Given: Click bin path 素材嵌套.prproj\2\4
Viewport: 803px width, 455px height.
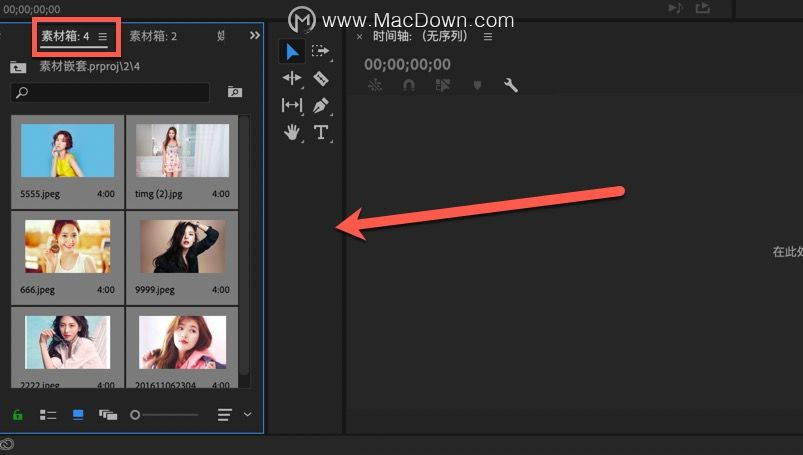Looking at the screenshot, I should tap(90, 66).
